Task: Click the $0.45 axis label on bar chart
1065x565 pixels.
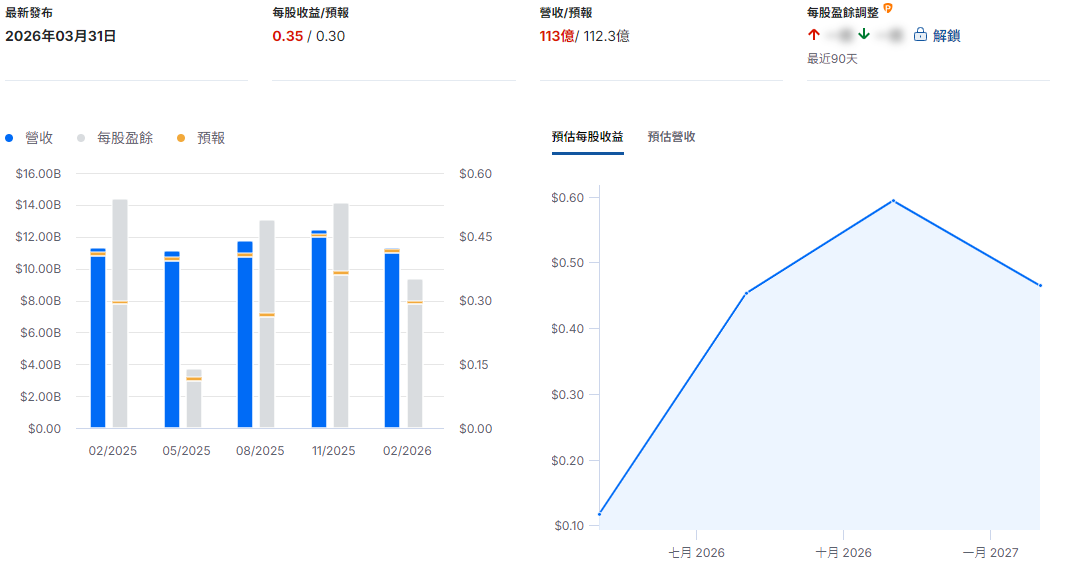Action: (475, 237)
